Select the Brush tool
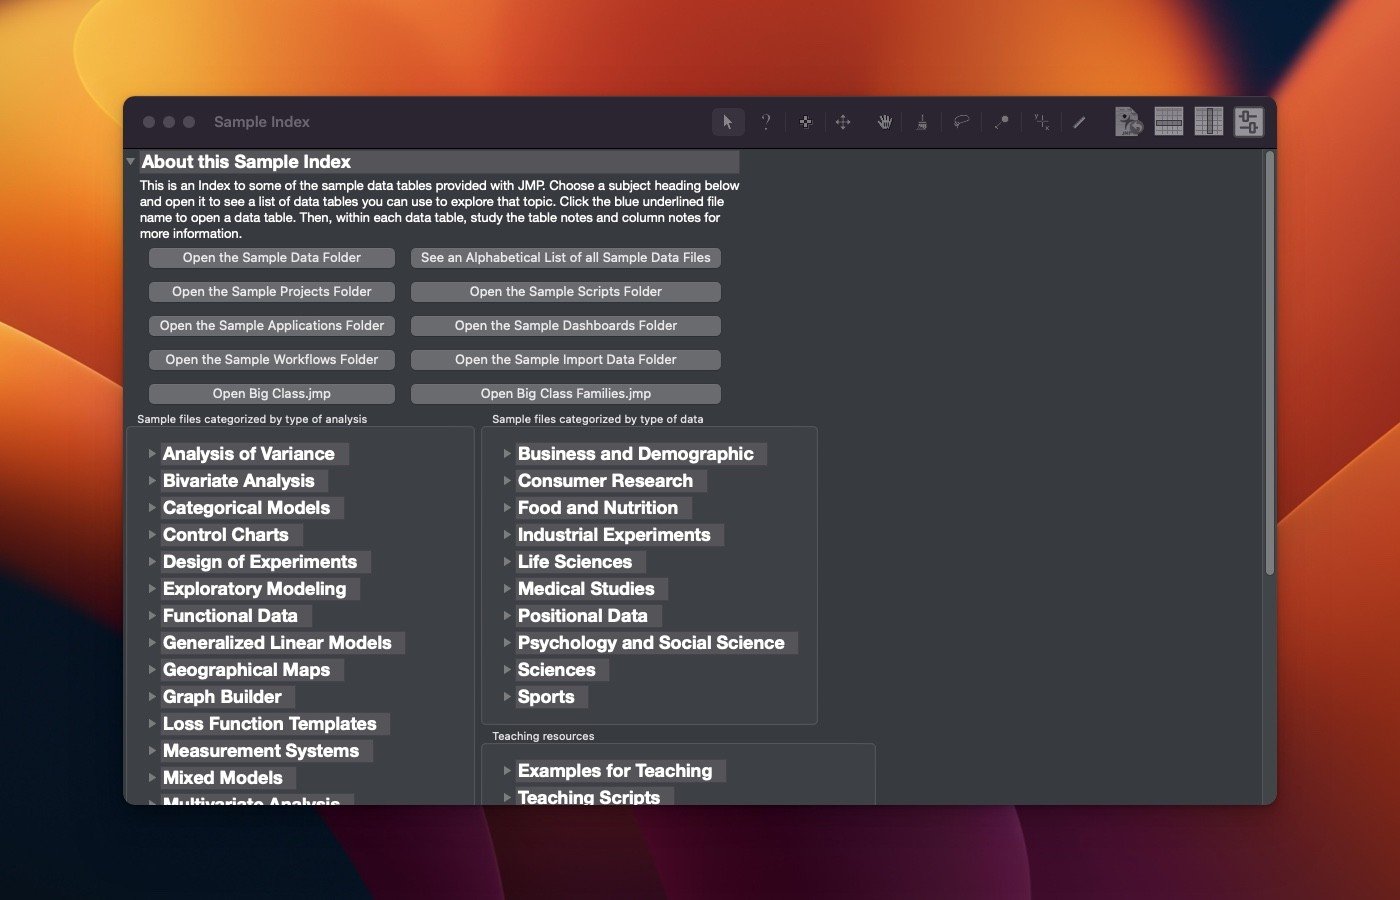This screenshot has height=900, width=1400. (922, 122)
